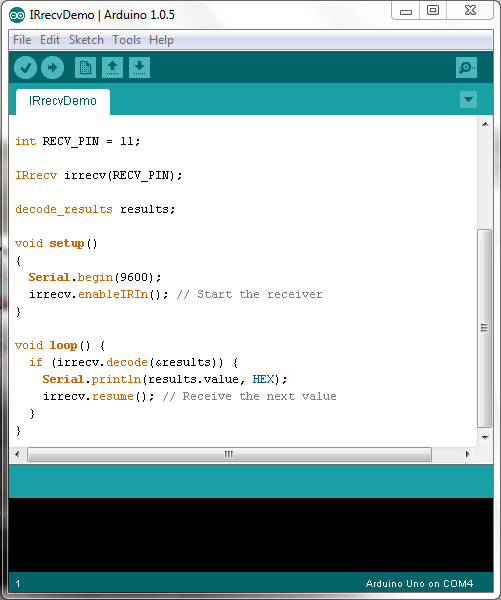Viewport: 501px width, 600px height.
Task: Save the sketch with the down-arrow icon
Action: tap(139, 68)
